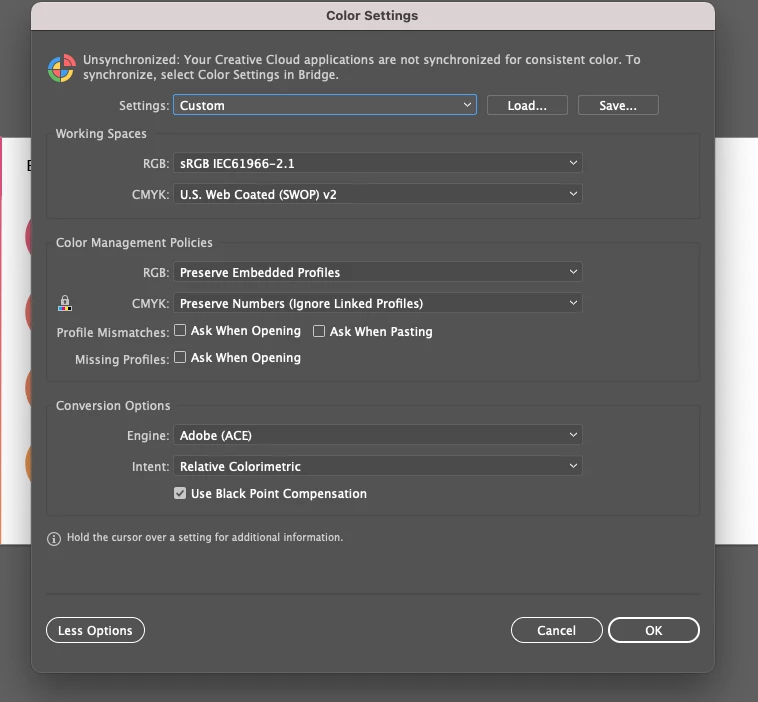This screenshot has width=758, height=702.
Task: Open the CMYK policy Preserve Numbers dropdown
Action: pos(378,303)
